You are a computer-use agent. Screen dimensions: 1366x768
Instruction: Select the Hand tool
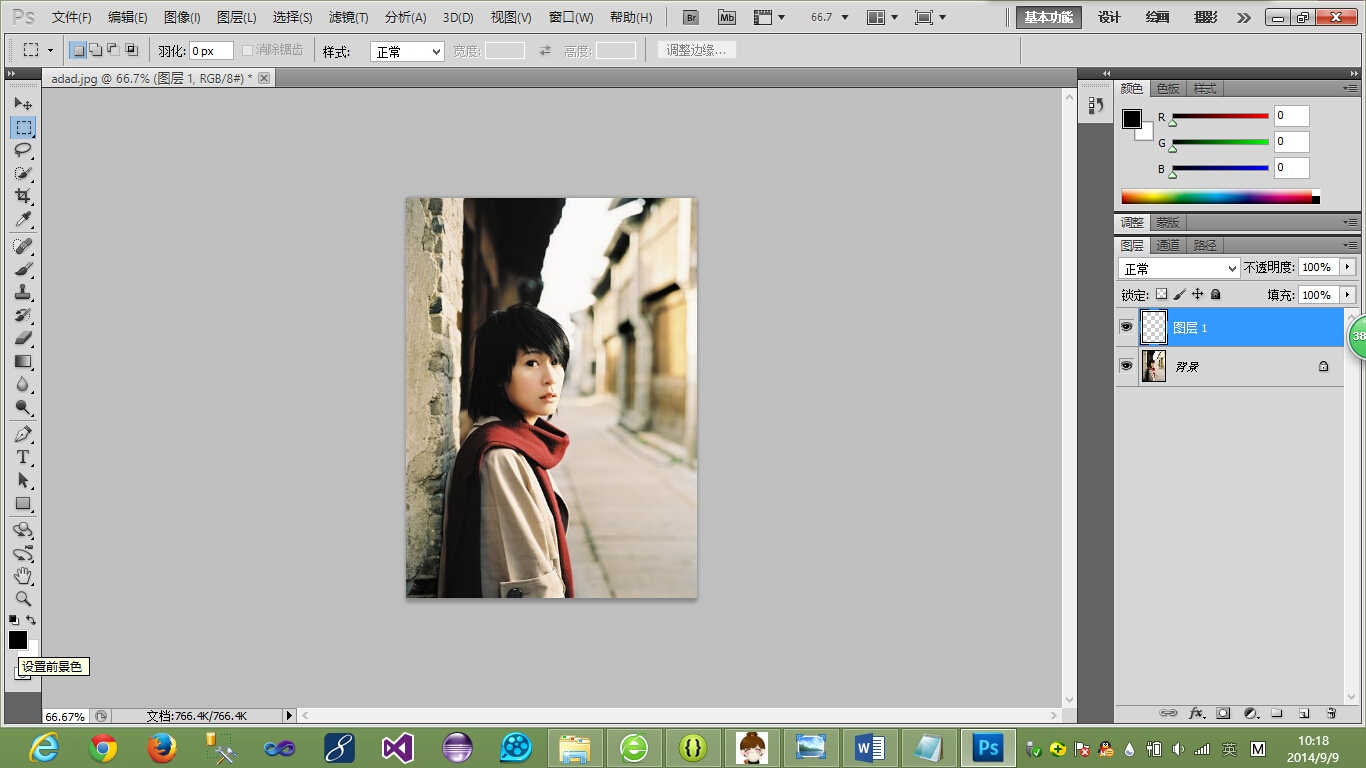coord(23,576)
